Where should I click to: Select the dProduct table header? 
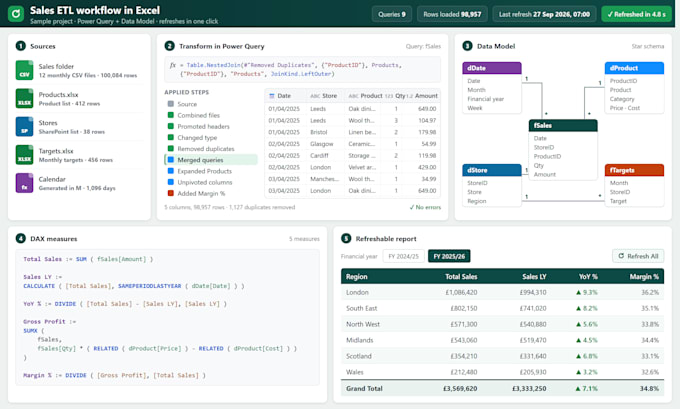pos(634,68)
